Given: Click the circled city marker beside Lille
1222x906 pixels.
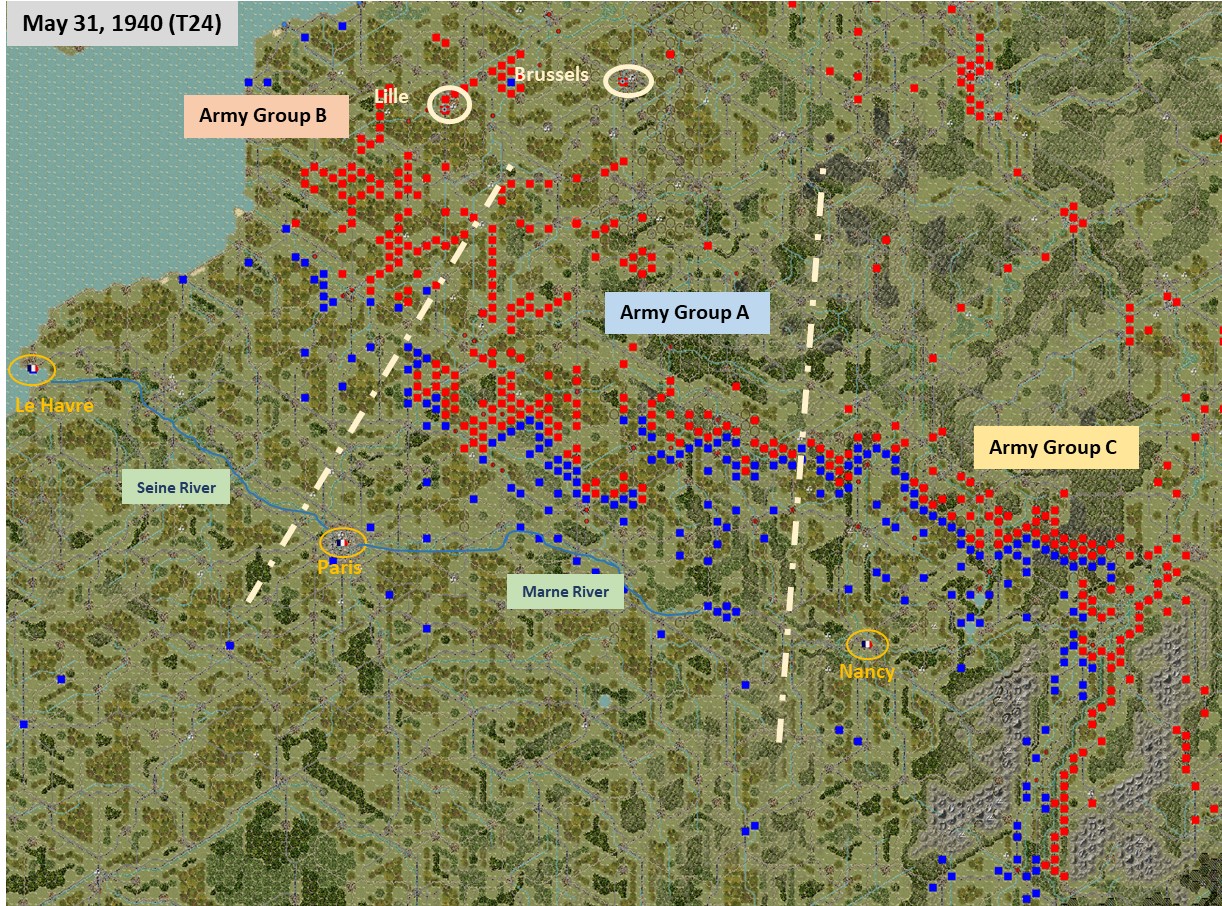Looking at the screenshot, I should tap(449, 103).
